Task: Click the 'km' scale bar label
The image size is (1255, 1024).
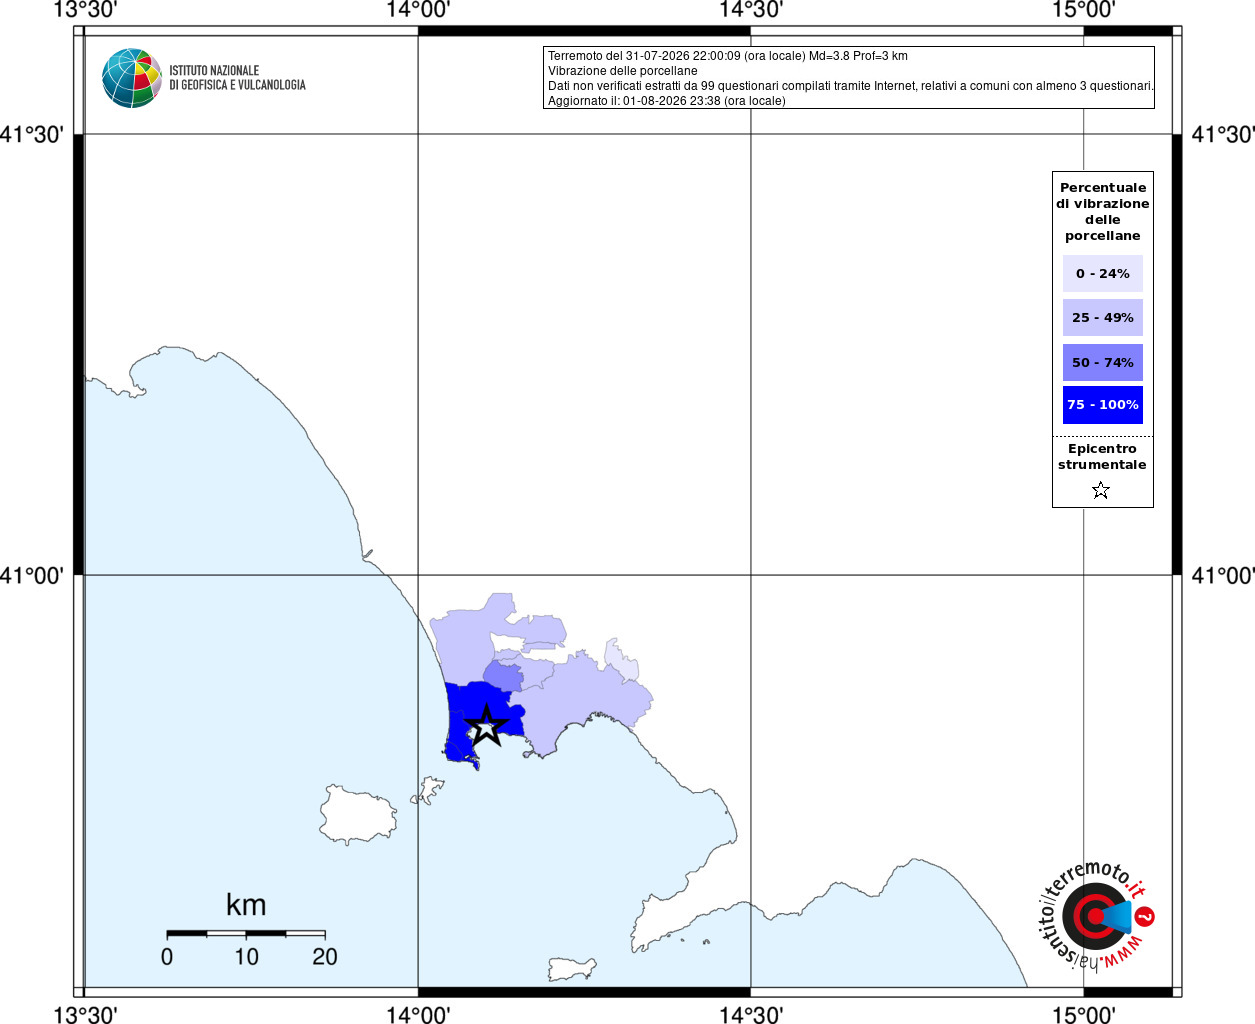Action: pos(246,905)
